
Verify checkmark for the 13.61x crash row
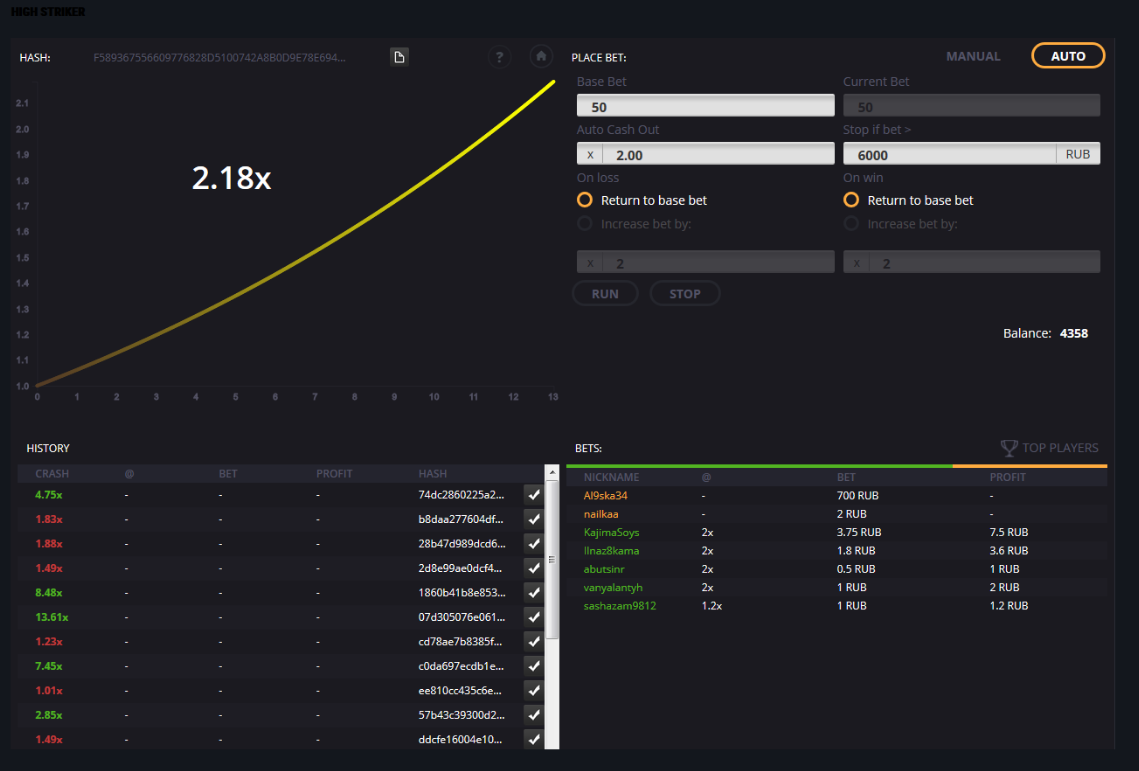point(534,617)
